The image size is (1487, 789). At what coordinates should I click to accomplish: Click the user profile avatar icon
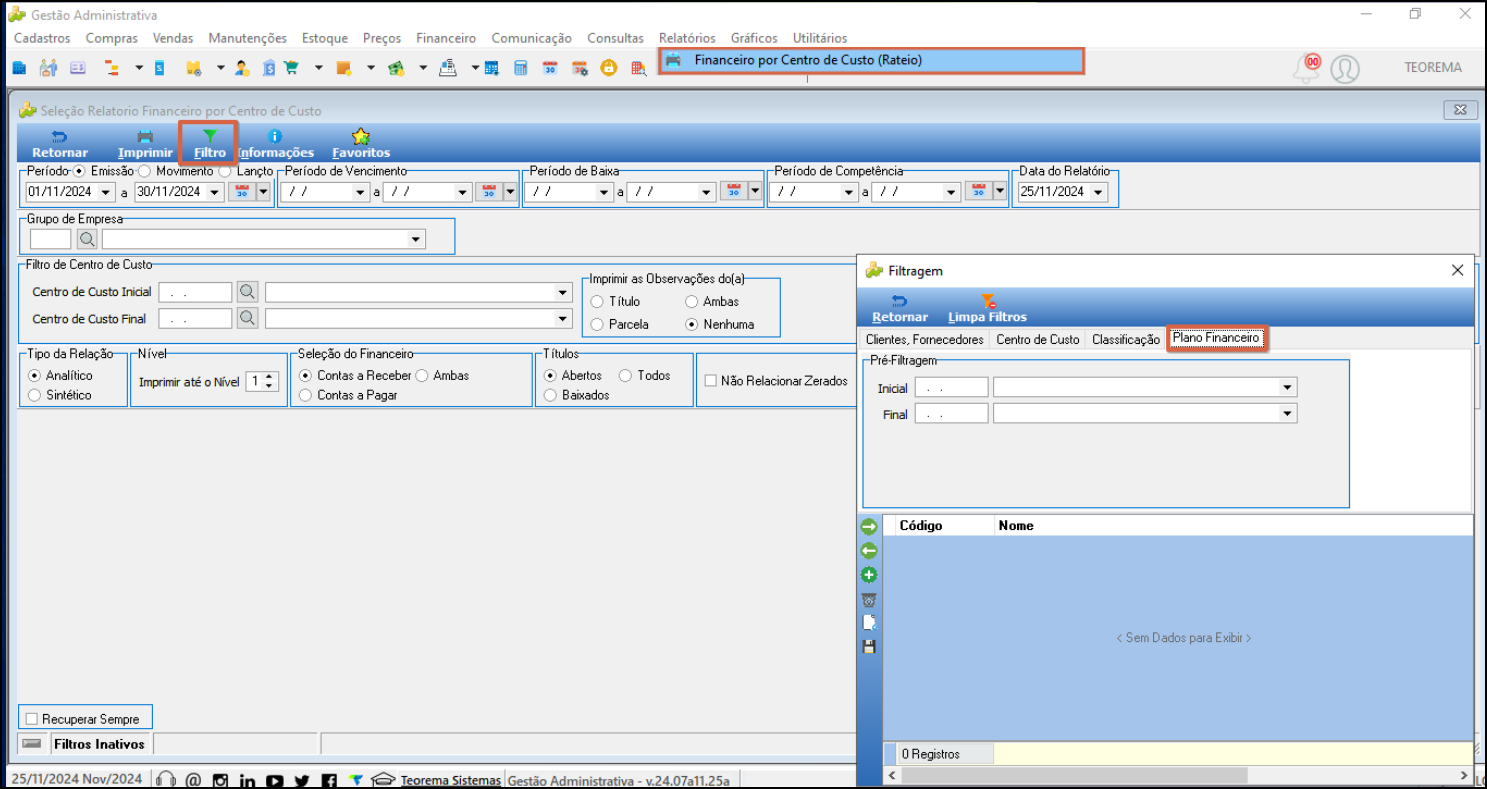[x=1346, y=68]
